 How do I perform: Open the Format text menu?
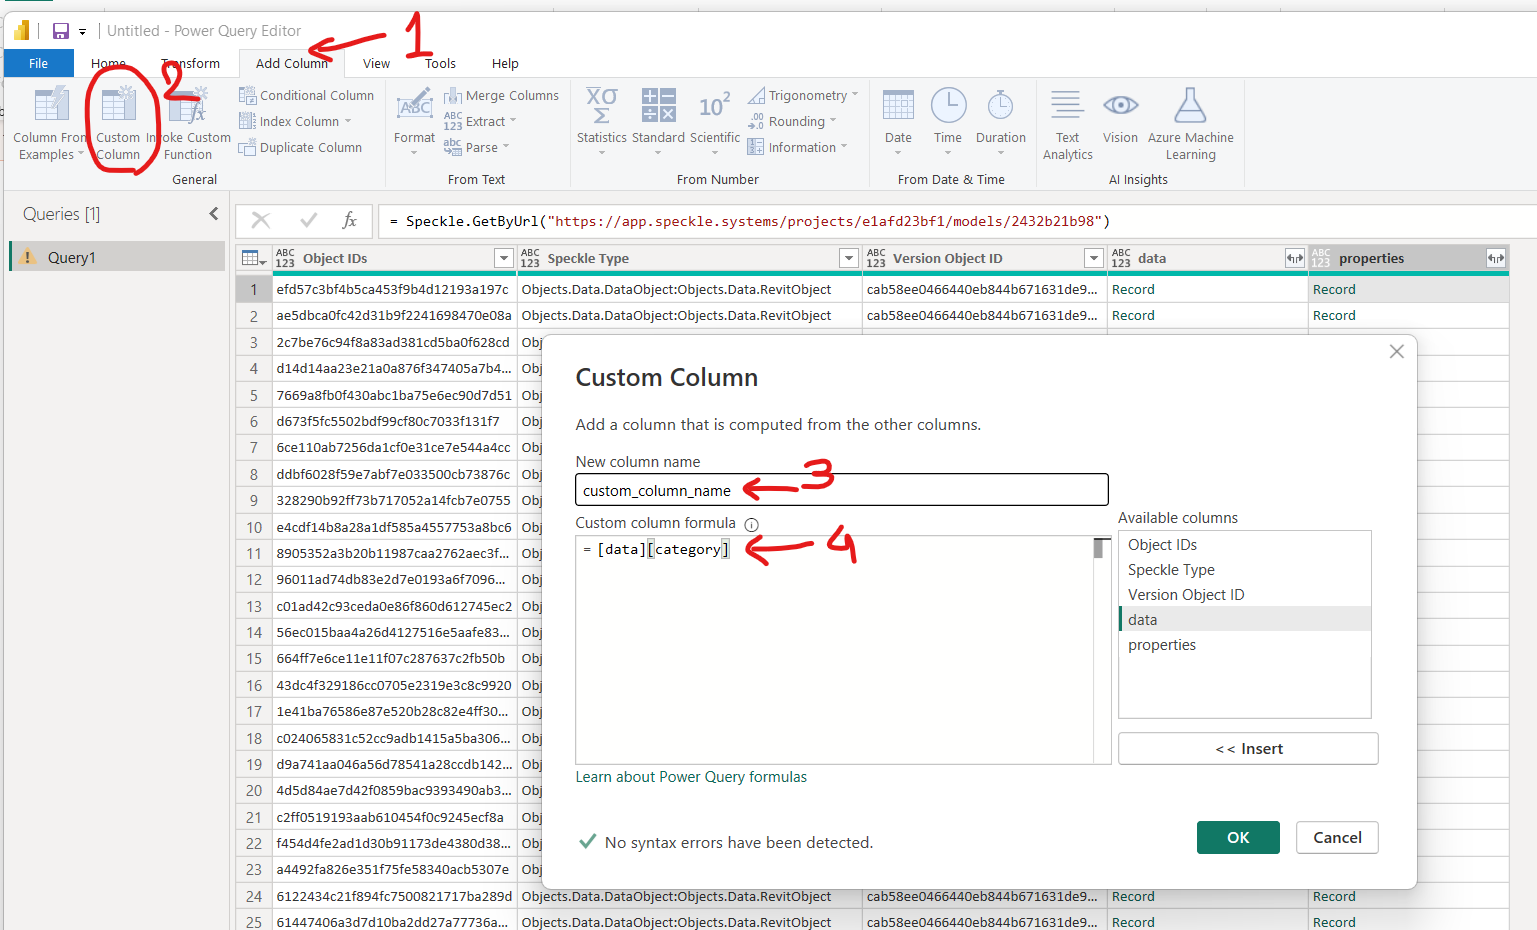pos(414,120)
